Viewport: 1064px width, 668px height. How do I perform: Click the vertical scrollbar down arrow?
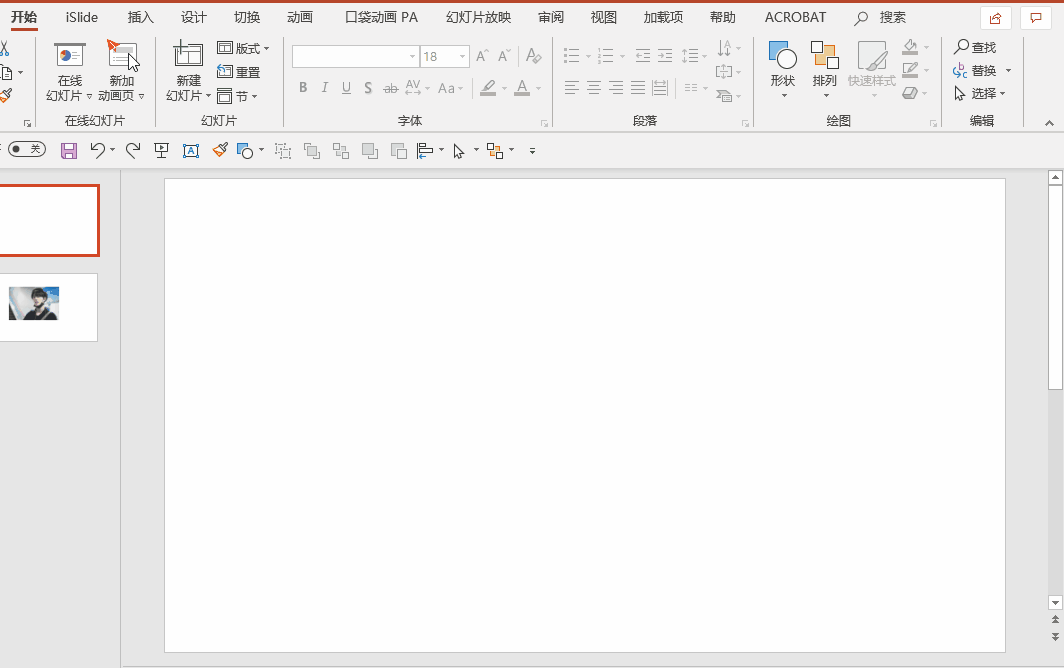[1055, 602]
